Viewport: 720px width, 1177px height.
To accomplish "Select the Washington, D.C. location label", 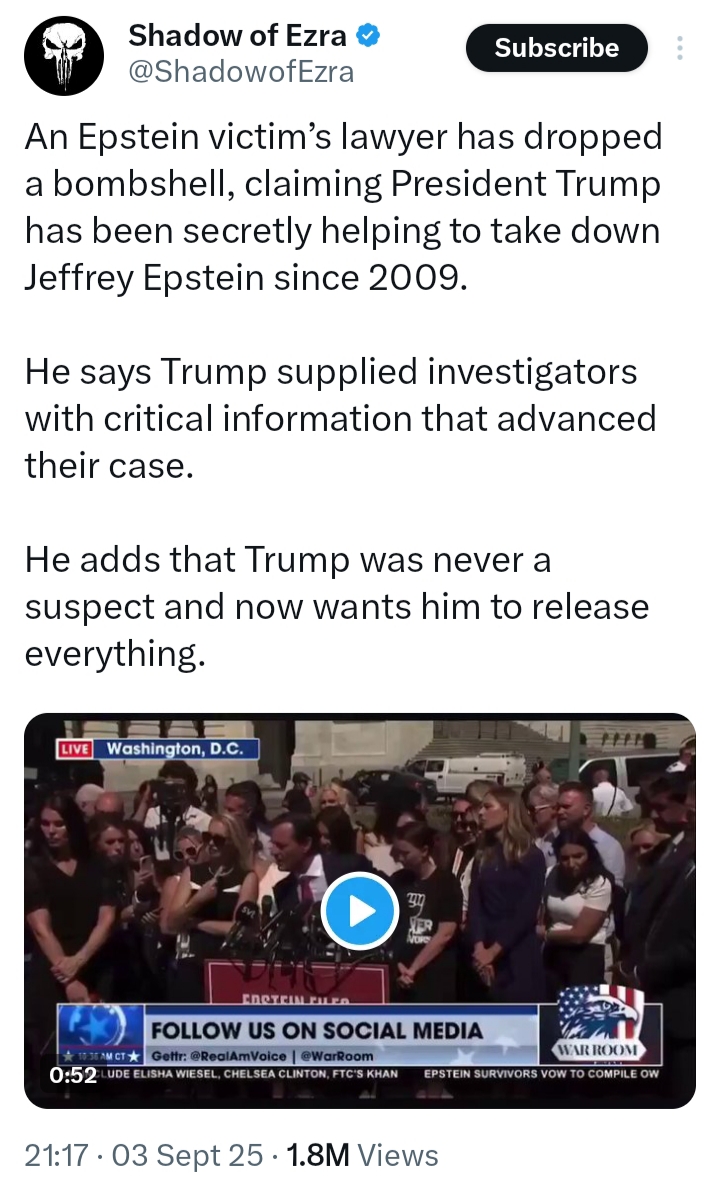I will coord(175,749).
